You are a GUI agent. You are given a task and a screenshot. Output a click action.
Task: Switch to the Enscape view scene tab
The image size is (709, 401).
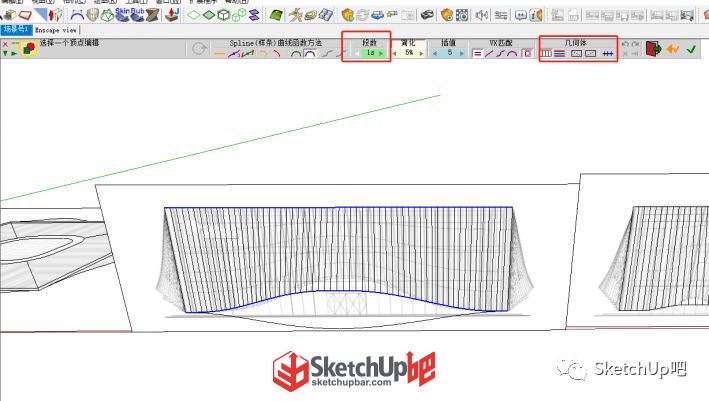[x=56, y=30]
